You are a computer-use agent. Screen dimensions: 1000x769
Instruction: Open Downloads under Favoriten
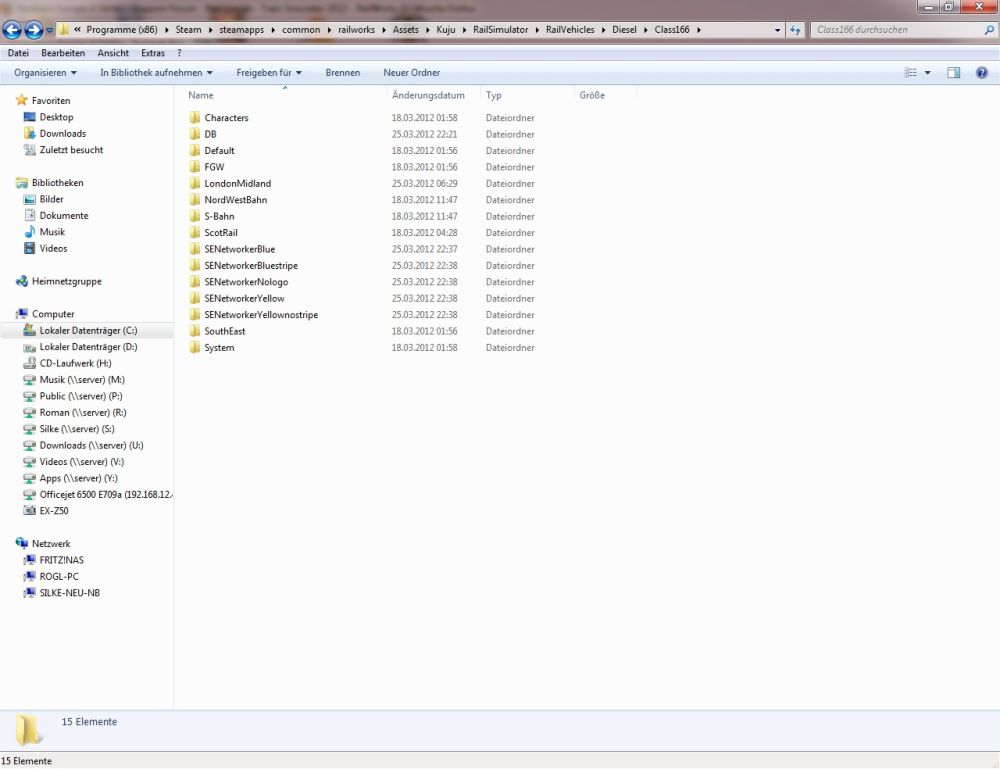tap(62, 133)
